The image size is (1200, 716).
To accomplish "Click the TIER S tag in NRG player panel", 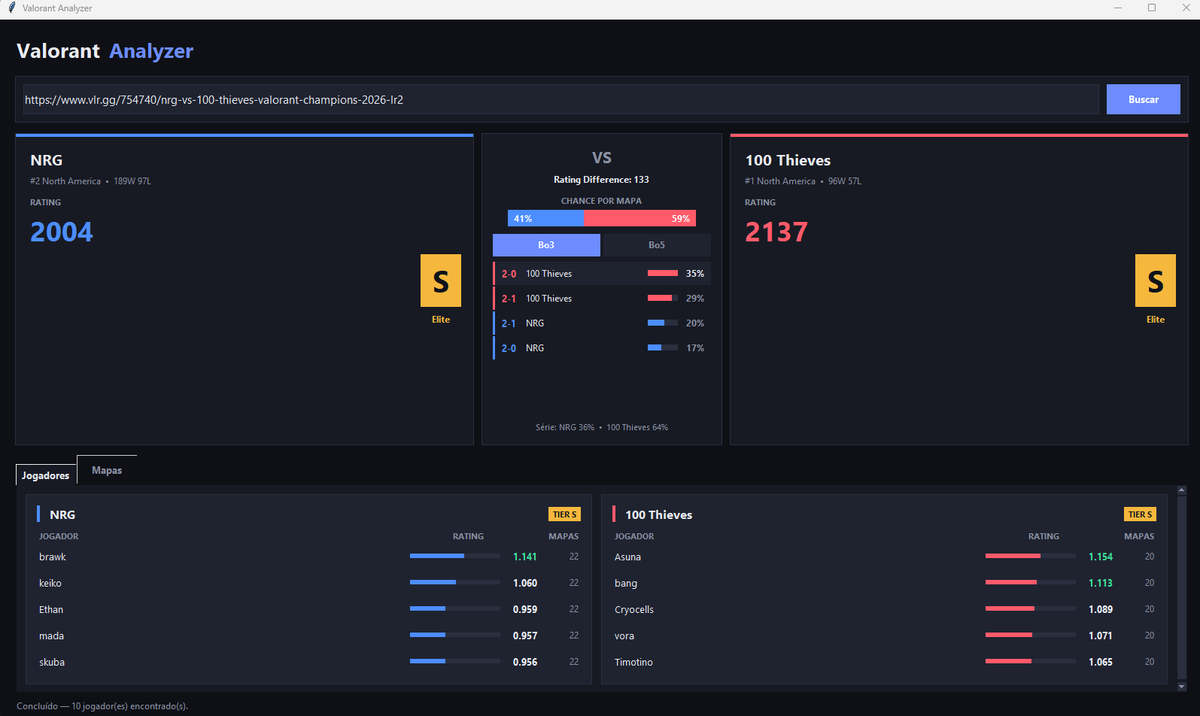I will (564, 514).
